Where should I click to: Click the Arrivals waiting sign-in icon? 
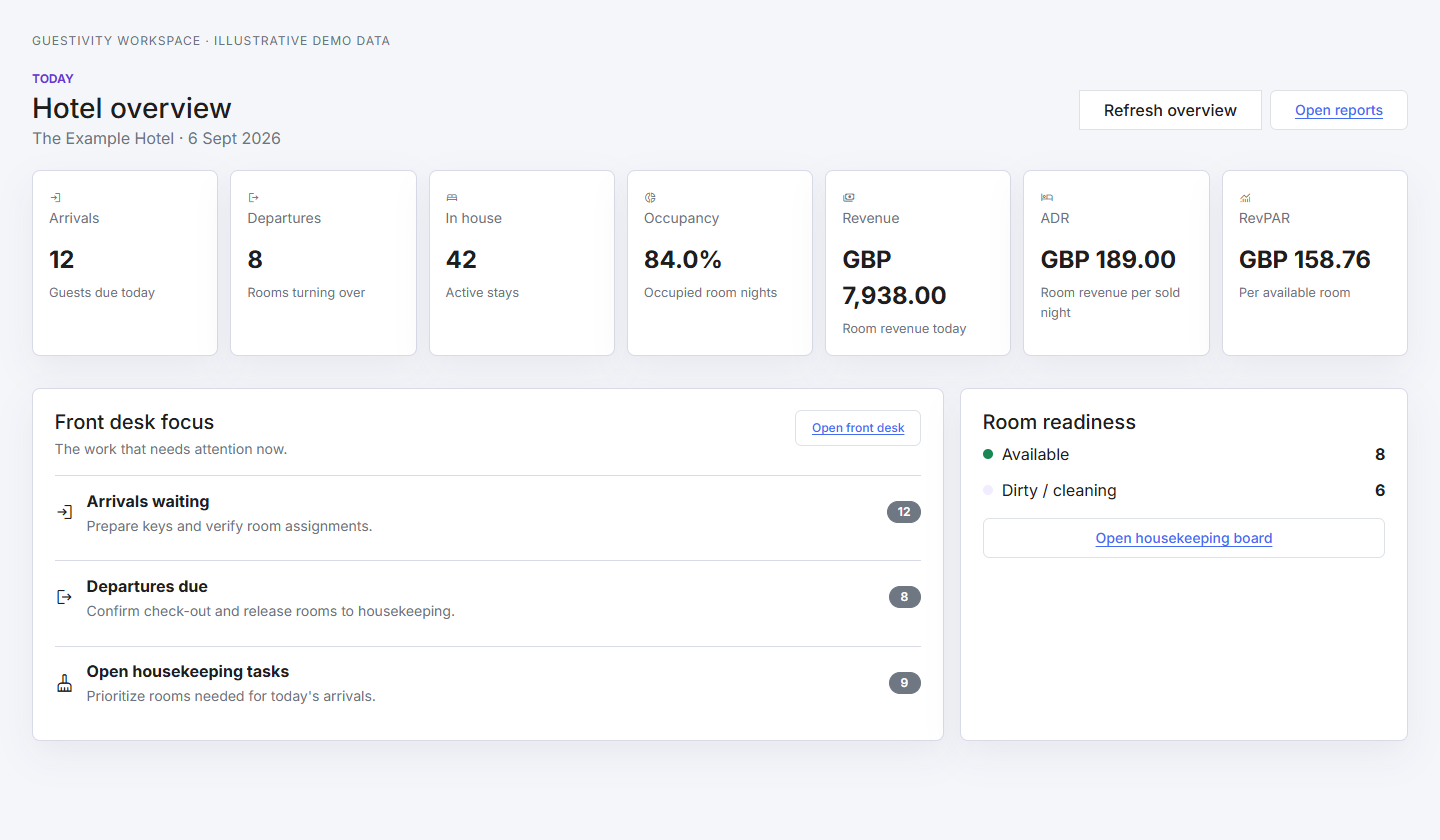pyautogui.click(x=64, y=512)
